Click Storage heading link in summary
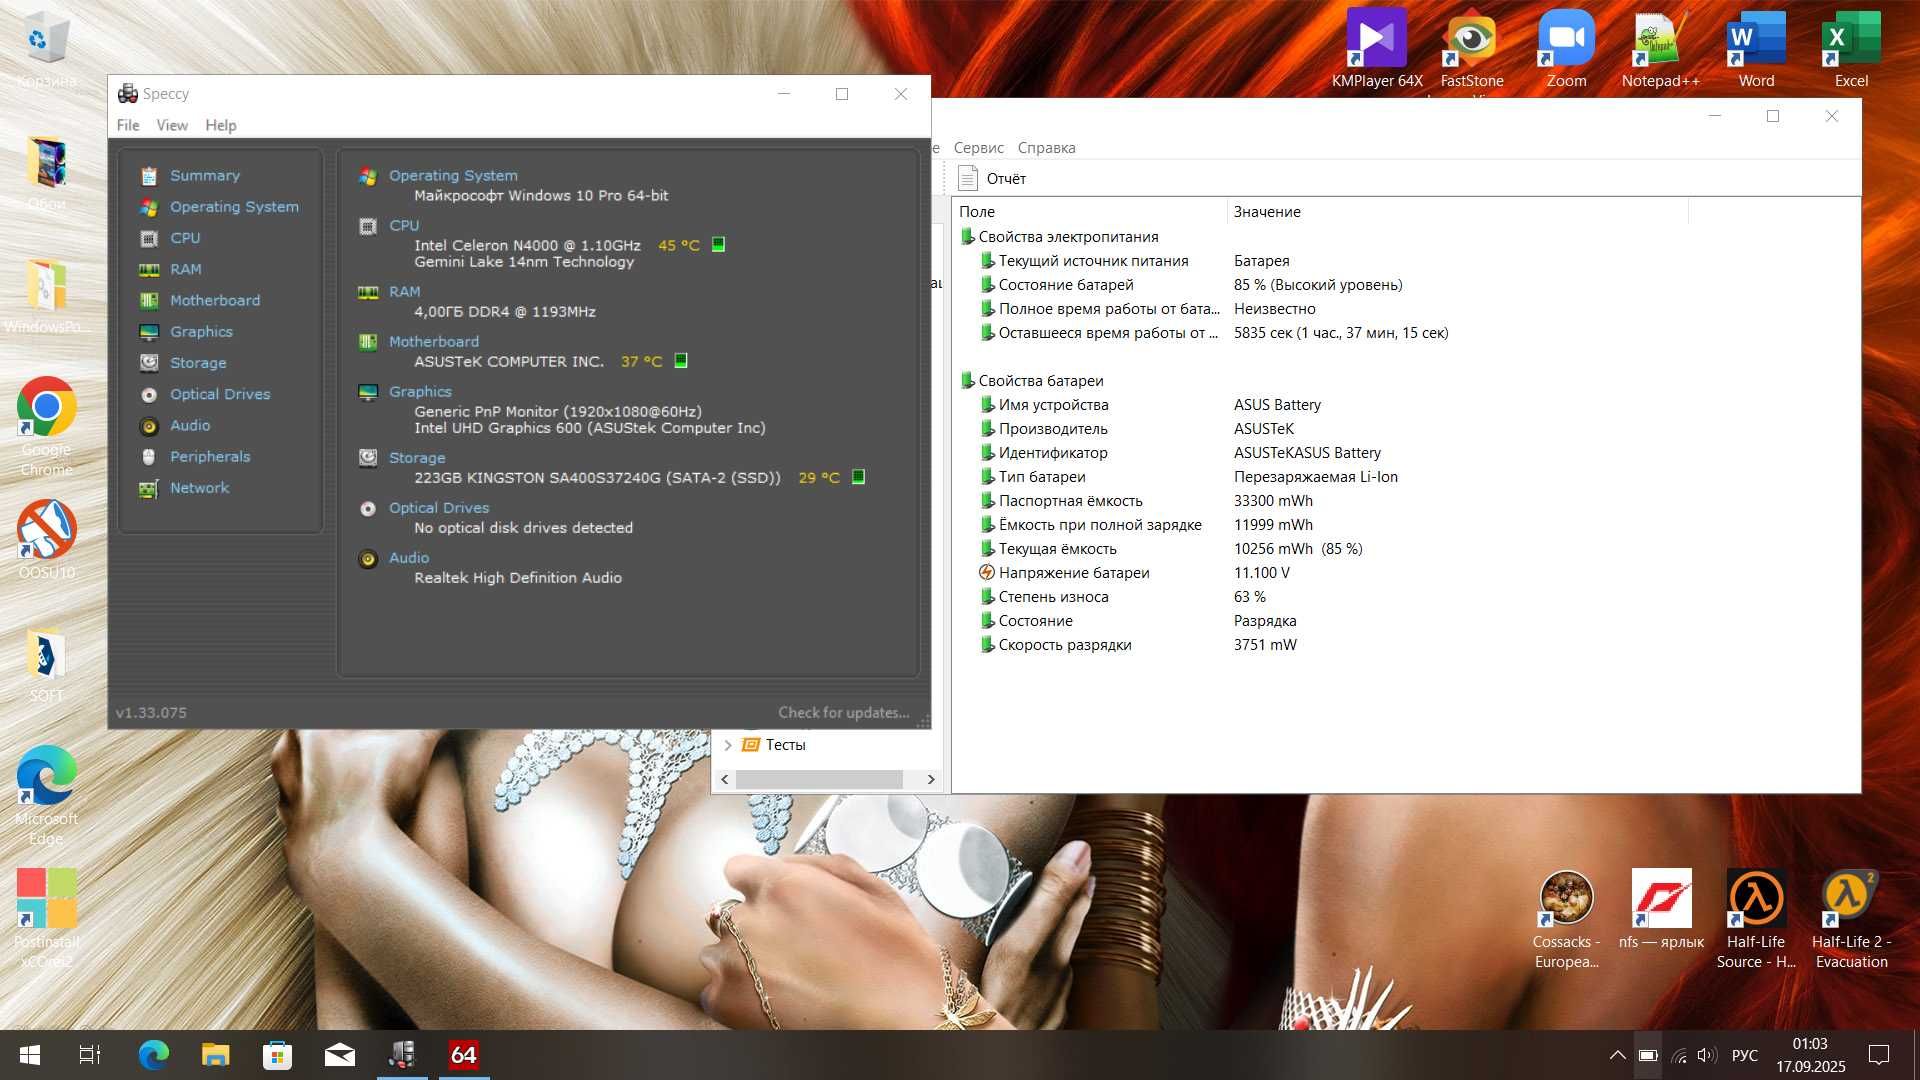The image size is (1920, 1080). click(x=417, y=457)
